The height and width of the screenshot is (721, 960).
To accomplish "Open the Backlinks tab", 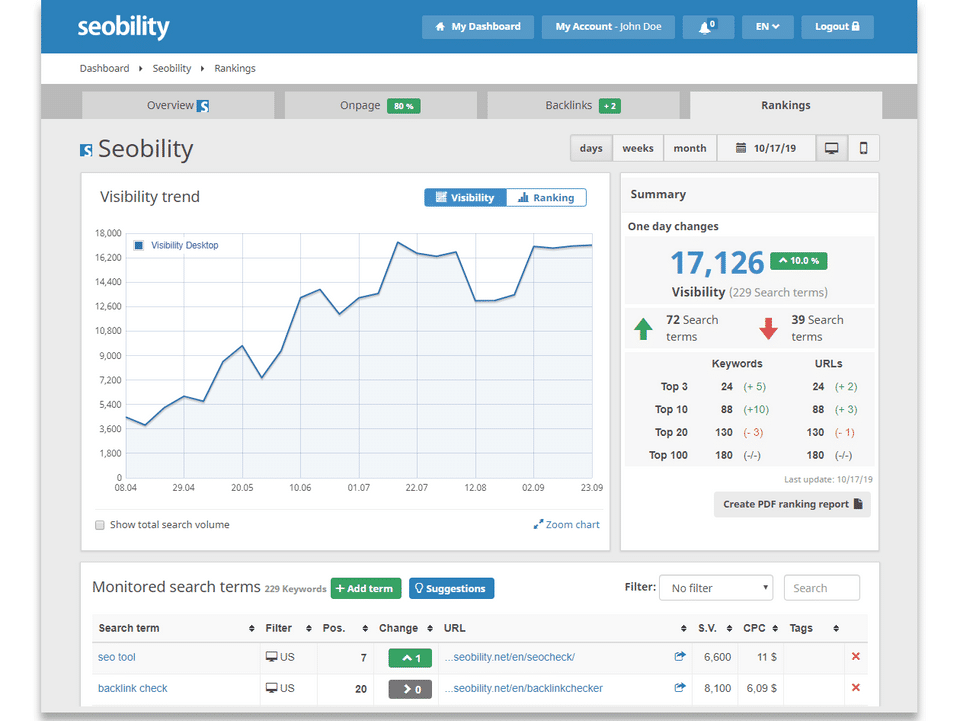I will tap(583, 105).
